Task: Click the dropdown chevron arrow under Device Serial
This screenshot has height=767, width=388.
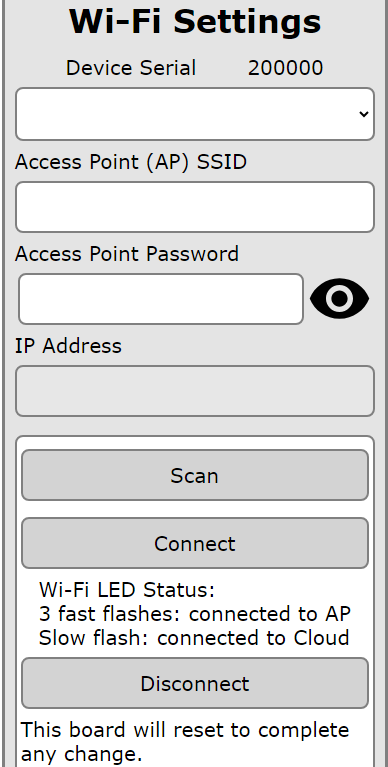Action: [x=364, y=114]
